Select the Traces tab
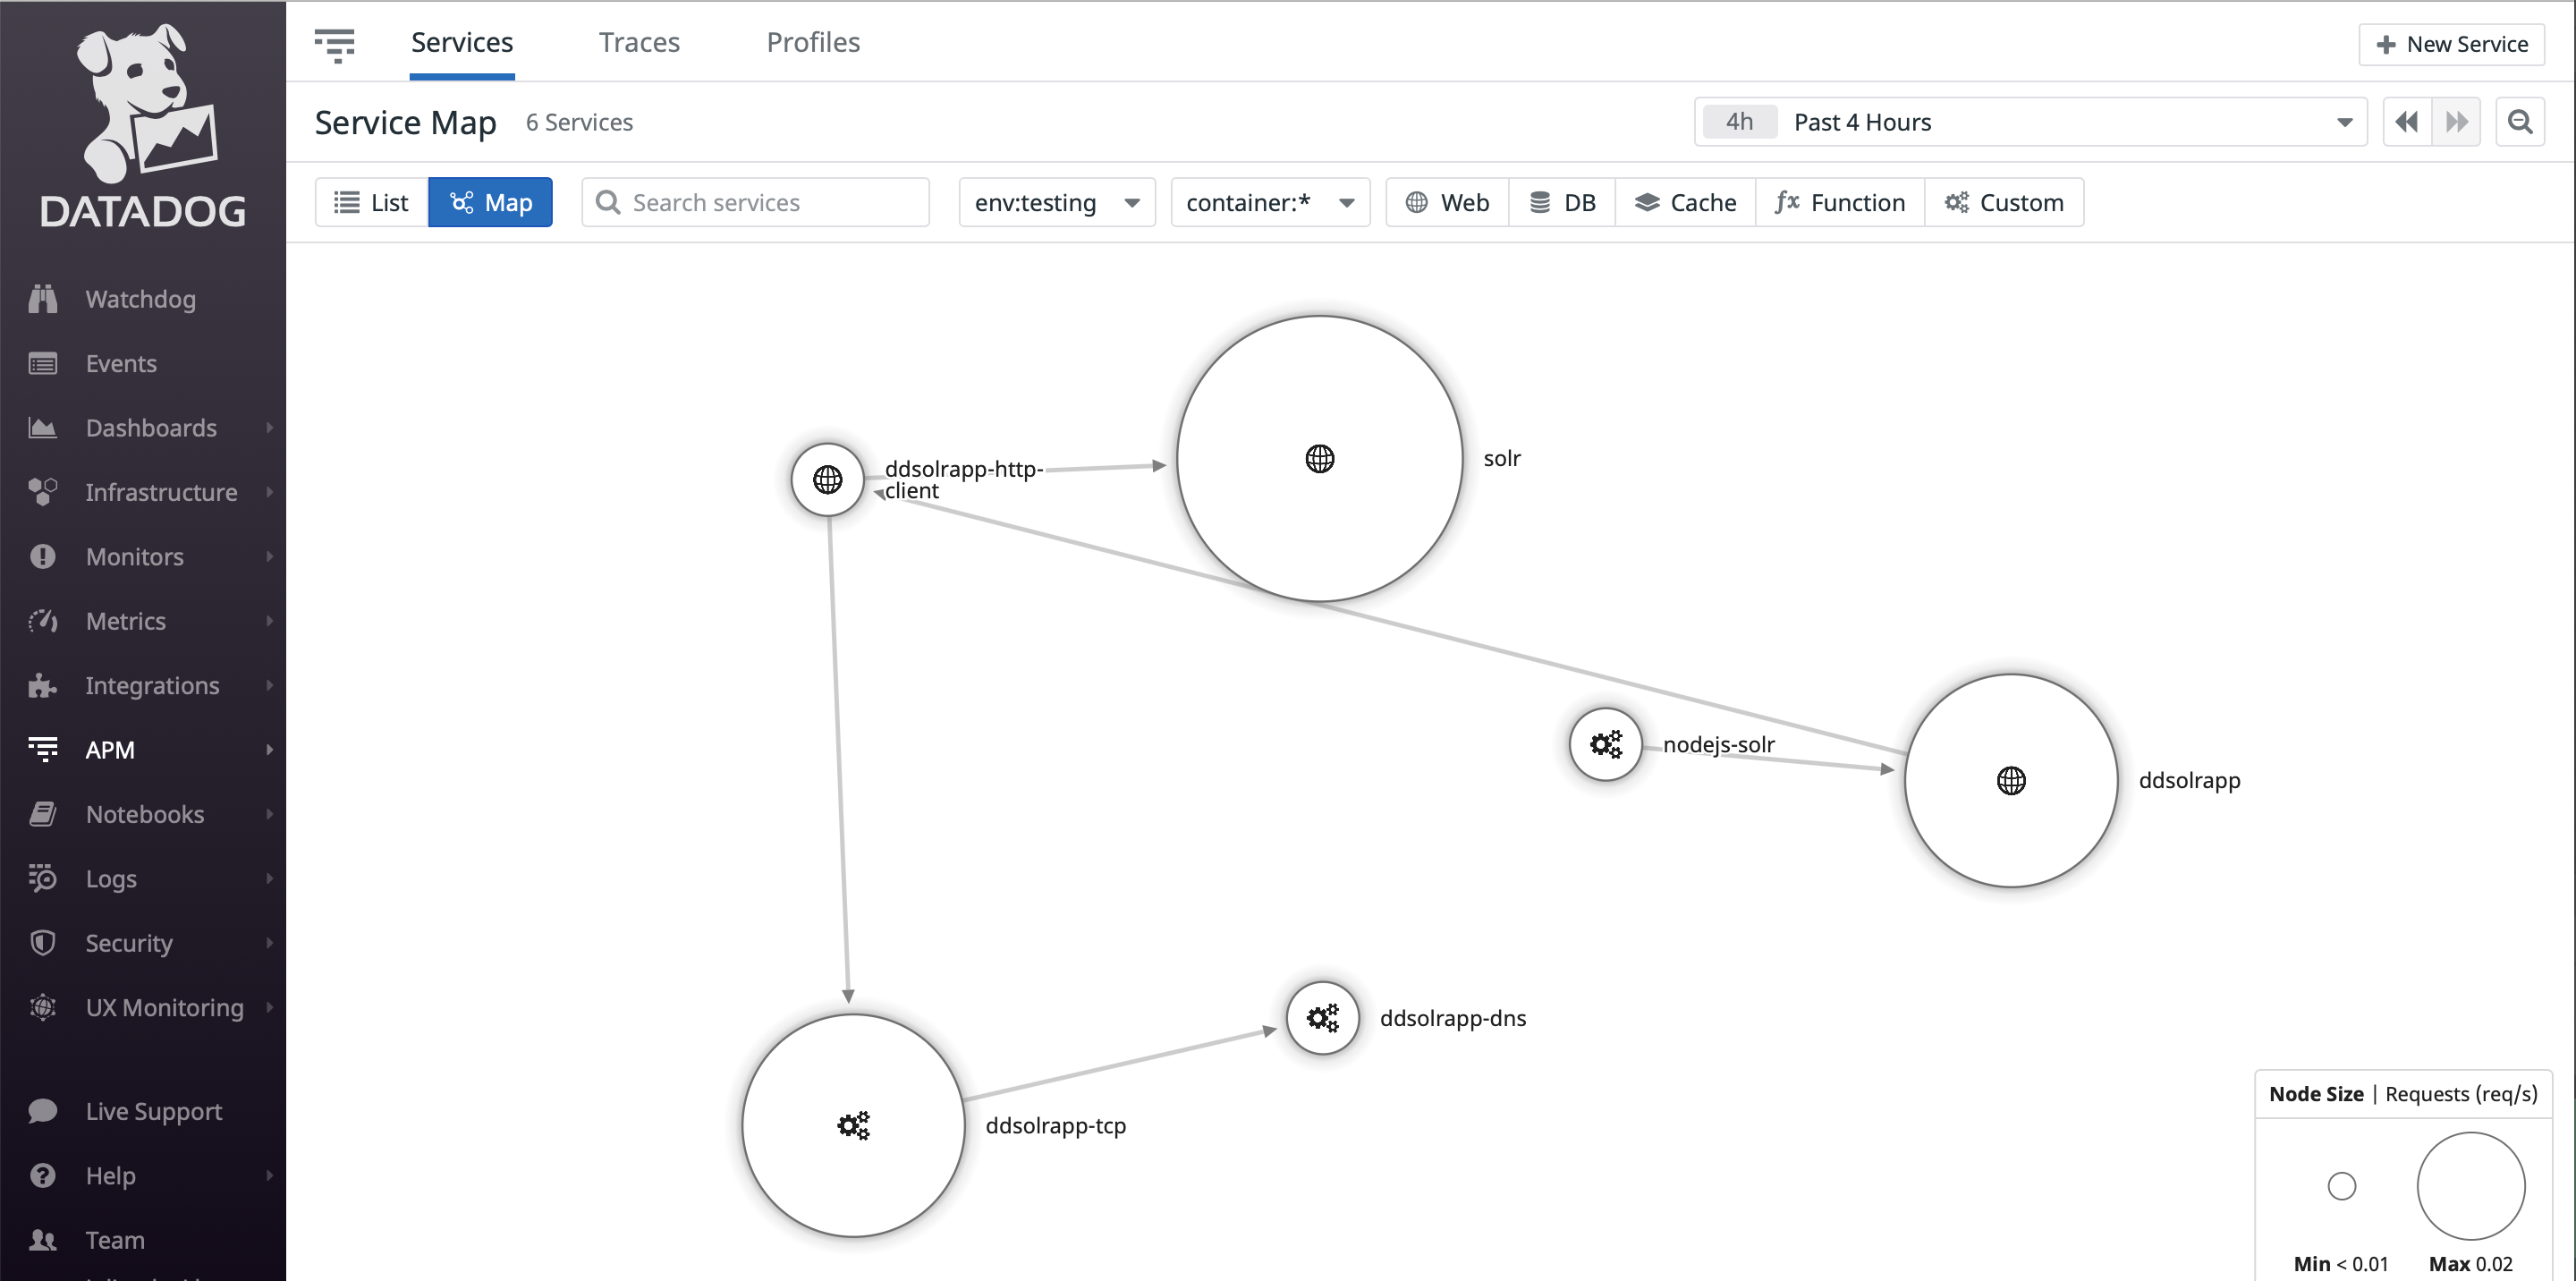 [639, 43]
